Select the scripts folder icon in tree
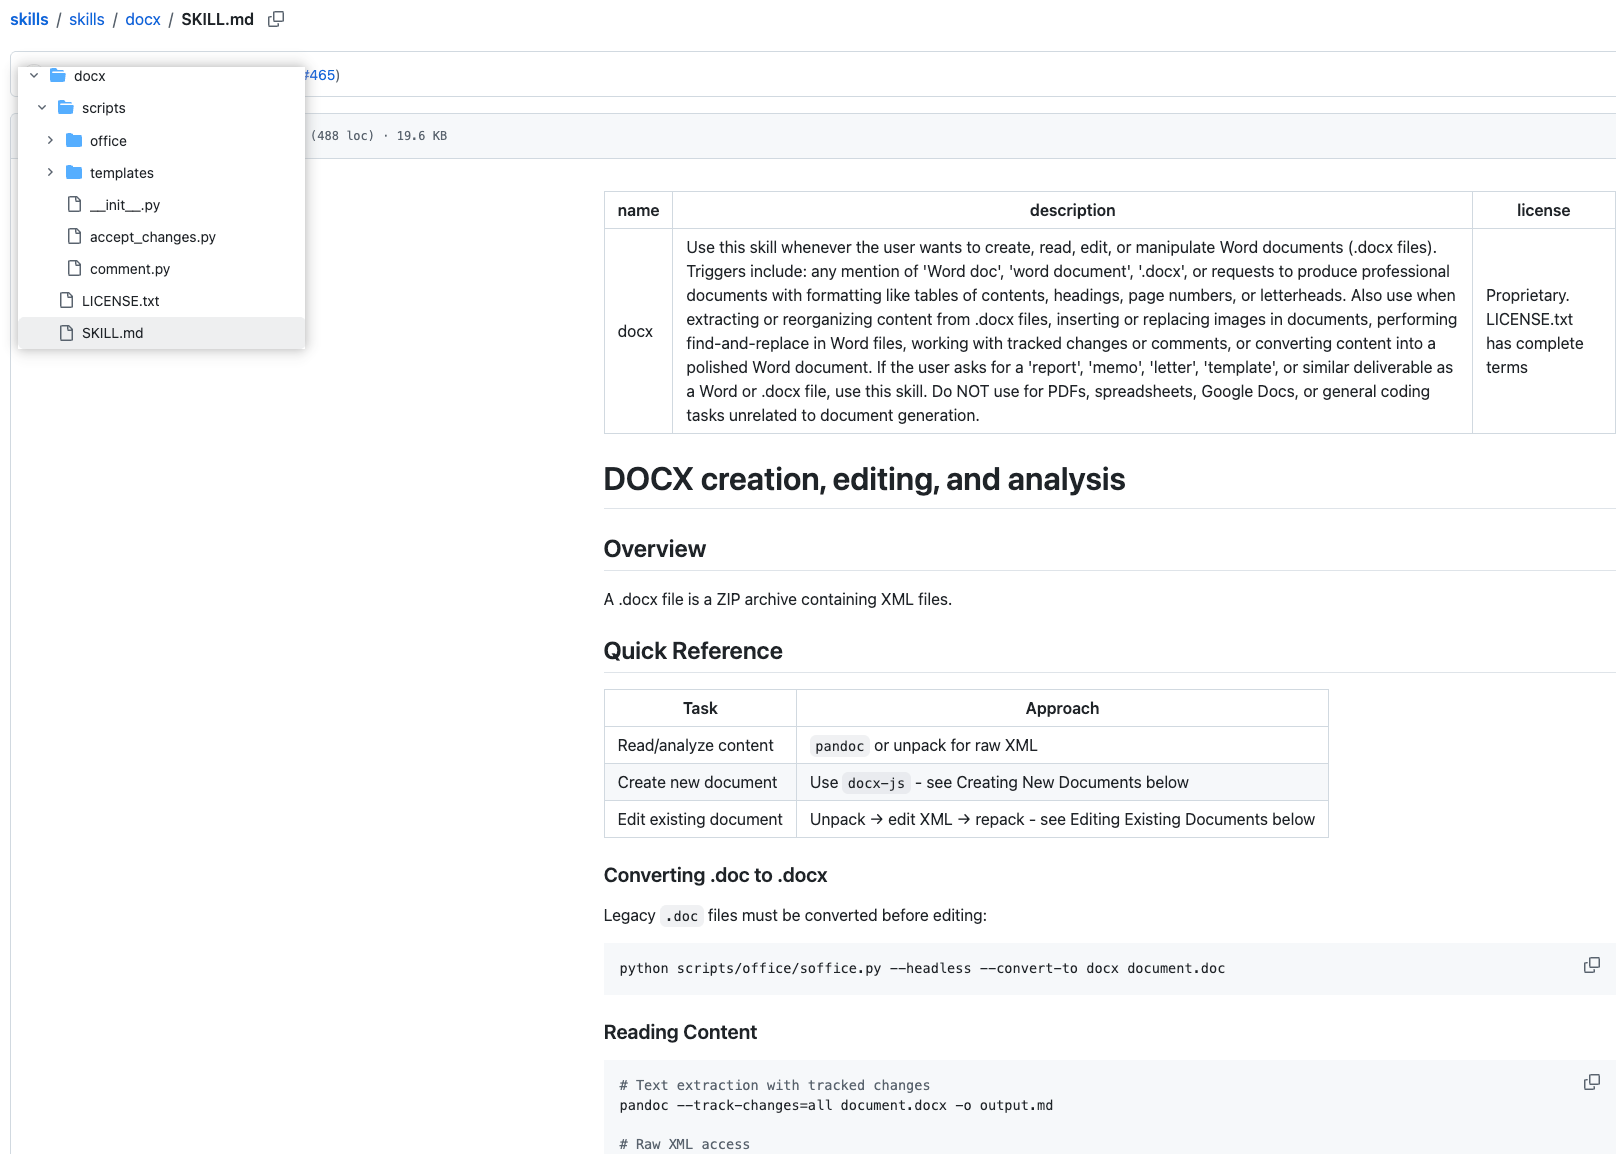 66,107
